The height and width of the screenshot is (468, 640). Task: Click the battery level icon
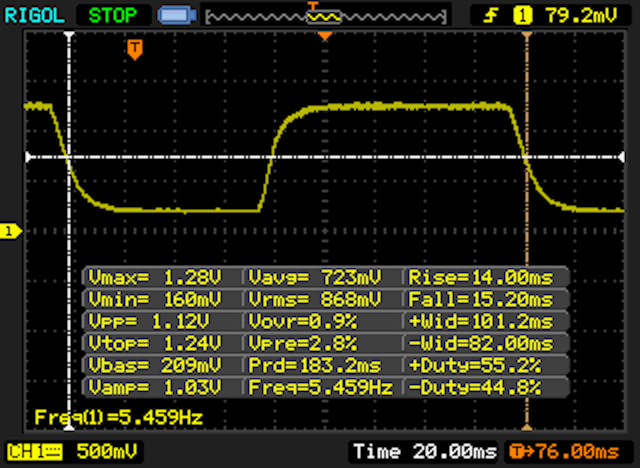[177, 16]
